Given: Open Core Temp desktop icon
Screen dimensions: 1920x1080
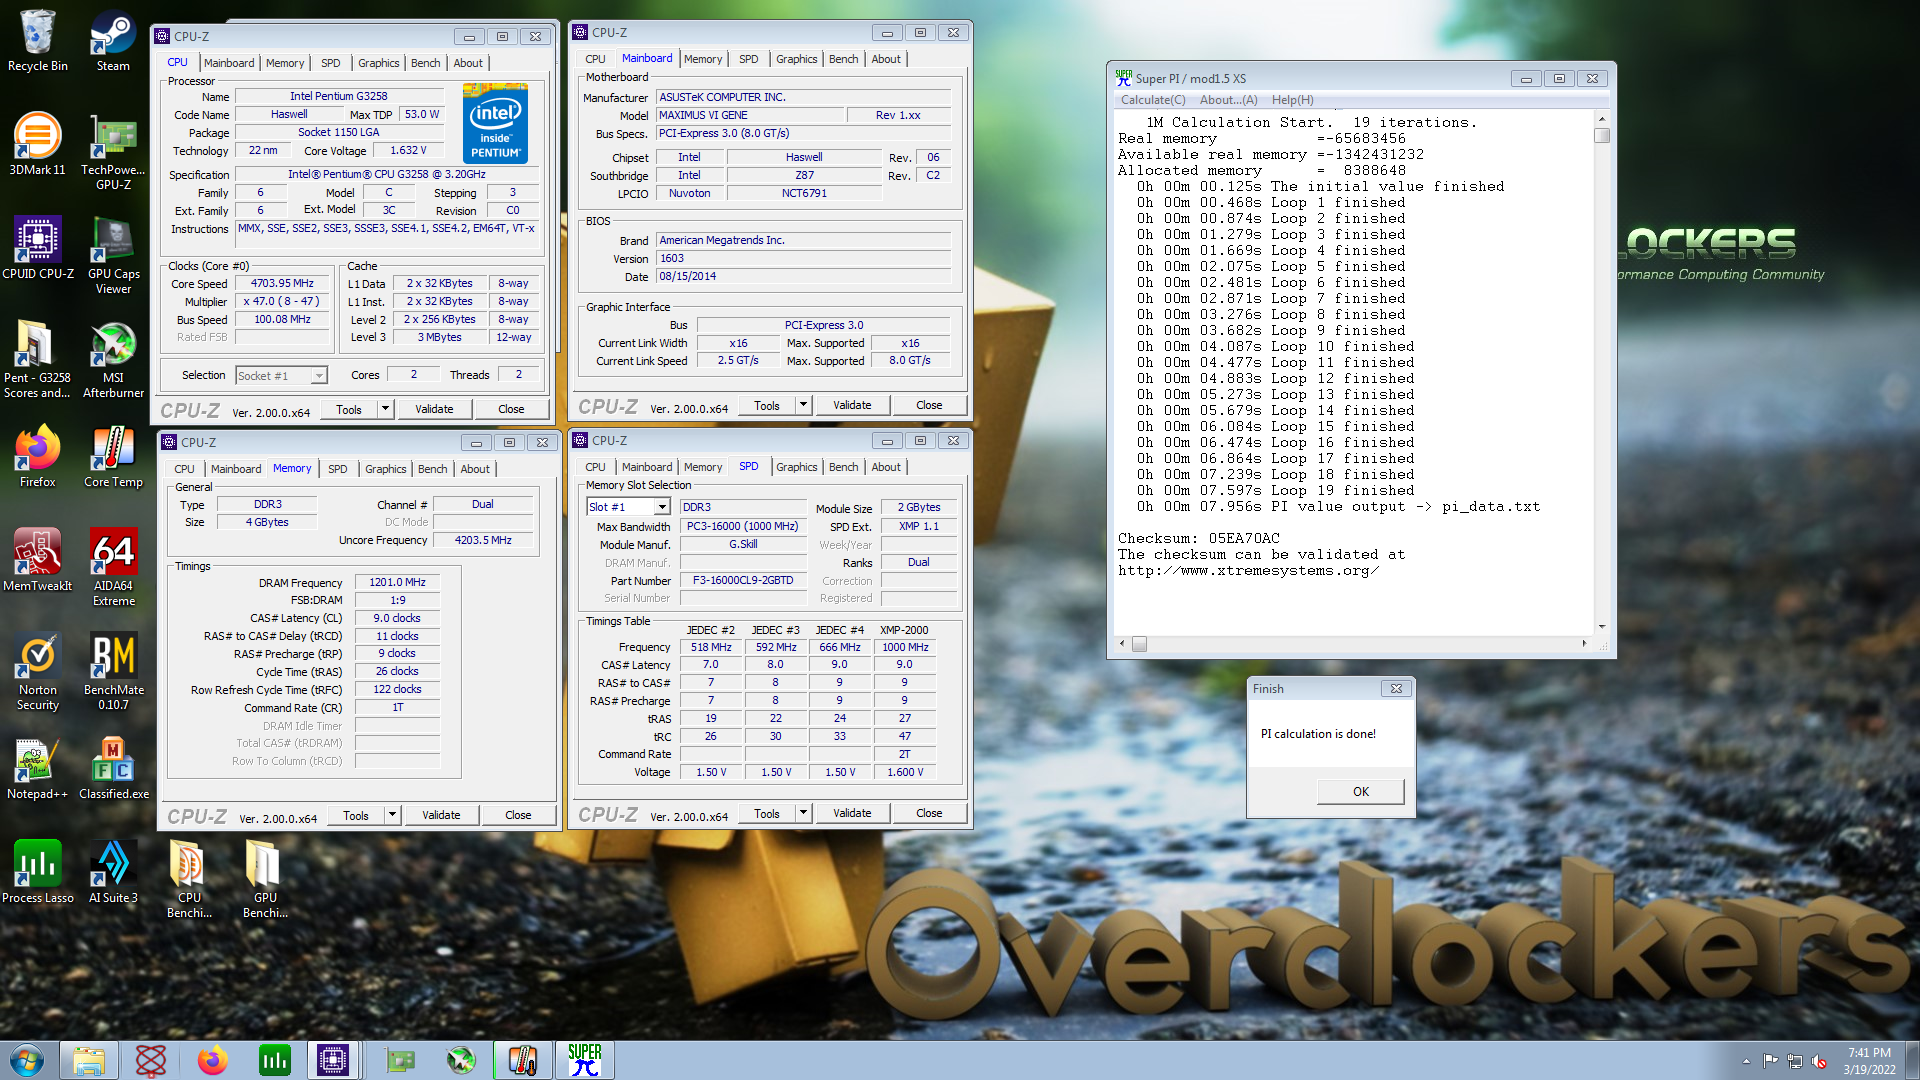Looking at the screenshot, I should click(113, 456).
